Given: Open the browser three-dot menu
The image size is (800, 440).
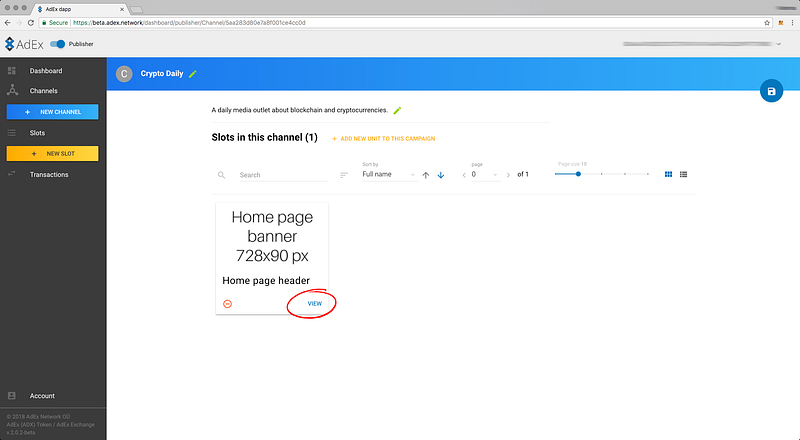Looking at the screenshot, I should pos(793,22).
